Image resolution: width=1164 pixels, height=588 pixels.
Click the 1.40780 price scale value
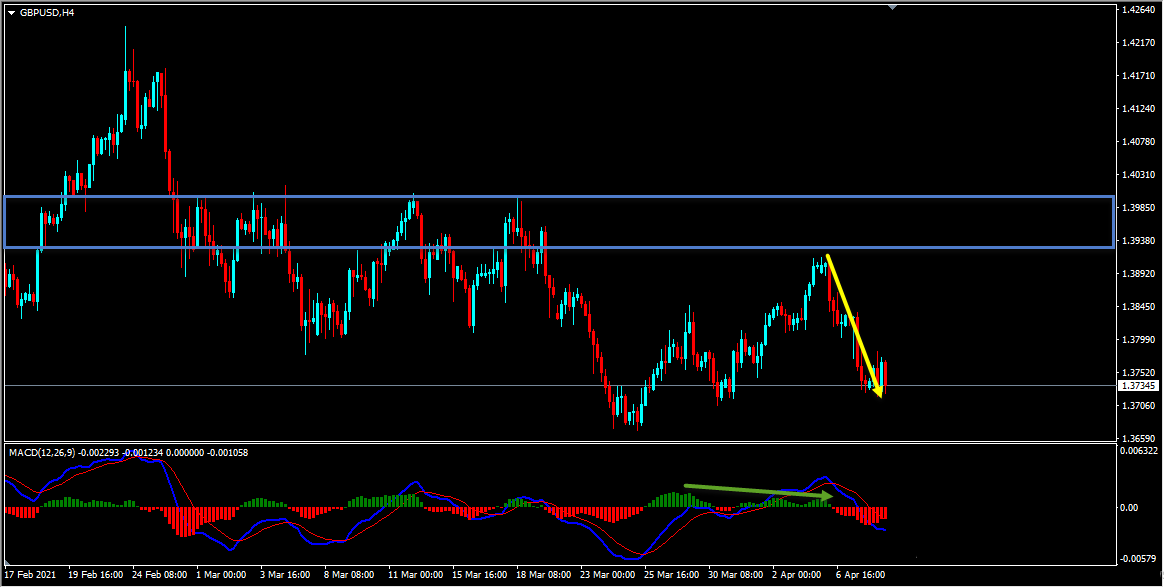pos(1138,142)
